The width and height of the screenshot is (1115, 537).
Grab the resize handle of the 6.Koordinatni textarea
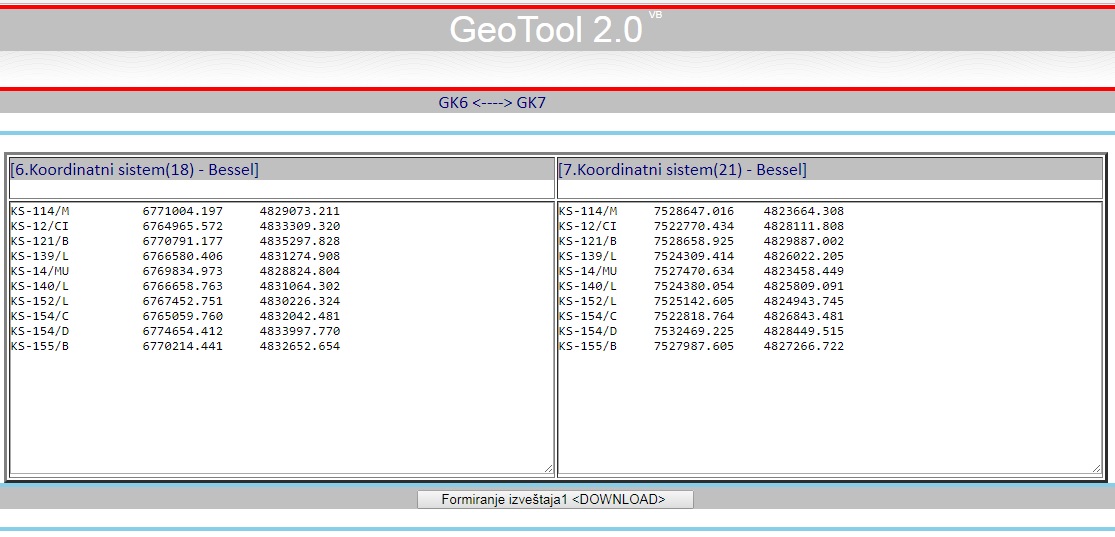tap(548, 468)
